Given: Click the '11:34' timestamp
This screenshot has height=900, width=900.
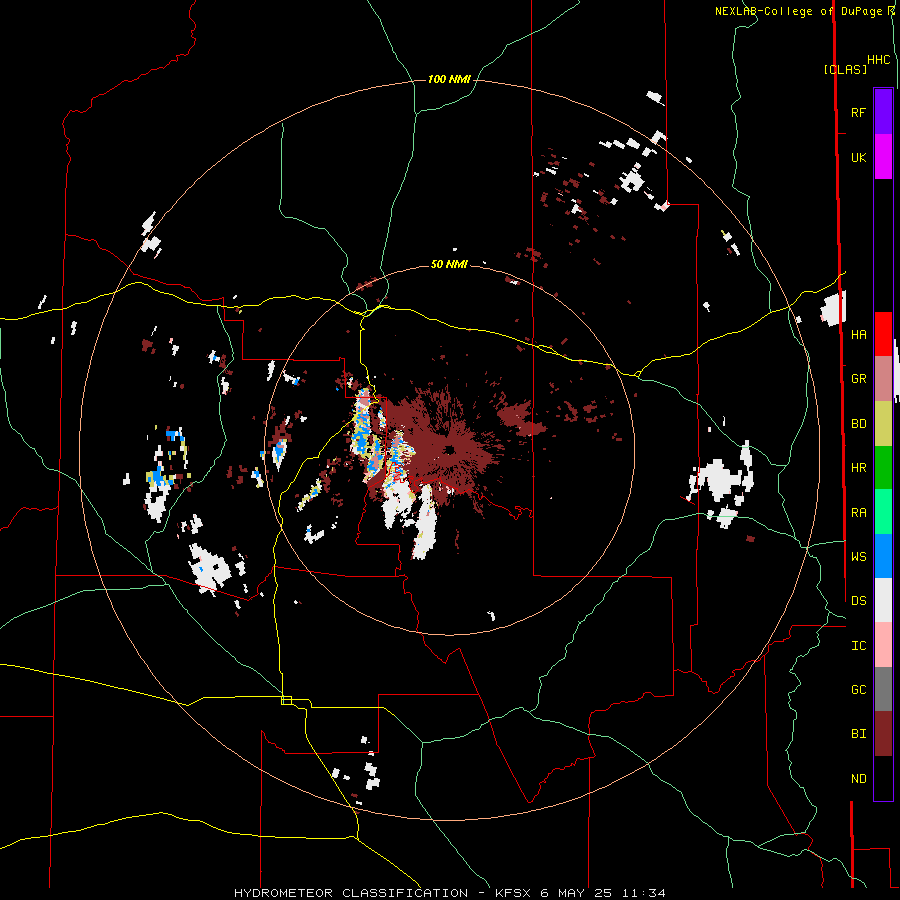Looking at the screenshot, I should click(645, 893).
